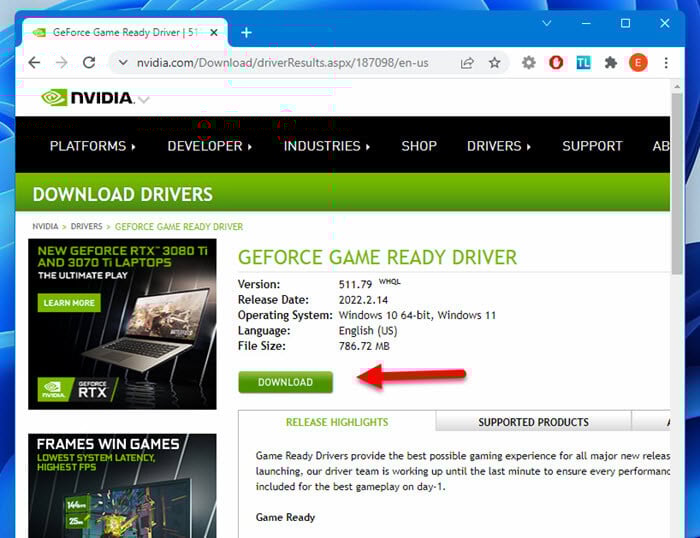Open the INDUSTRIES menu
700x538 pixels.
tap(327, 146)
